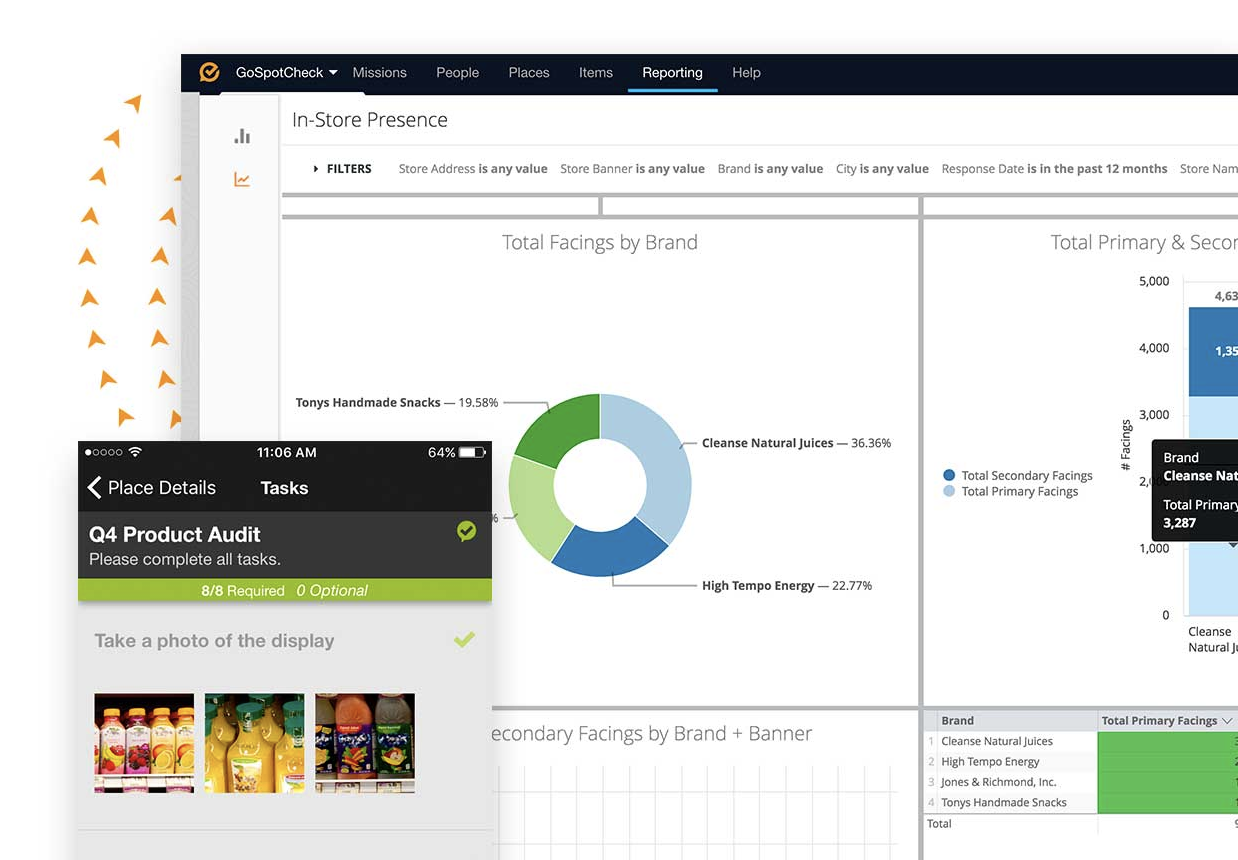This screenshot has height=860, width=1238.
Task: Toggle the Total Primary Facings legend item
Action: pos(1011,491)
